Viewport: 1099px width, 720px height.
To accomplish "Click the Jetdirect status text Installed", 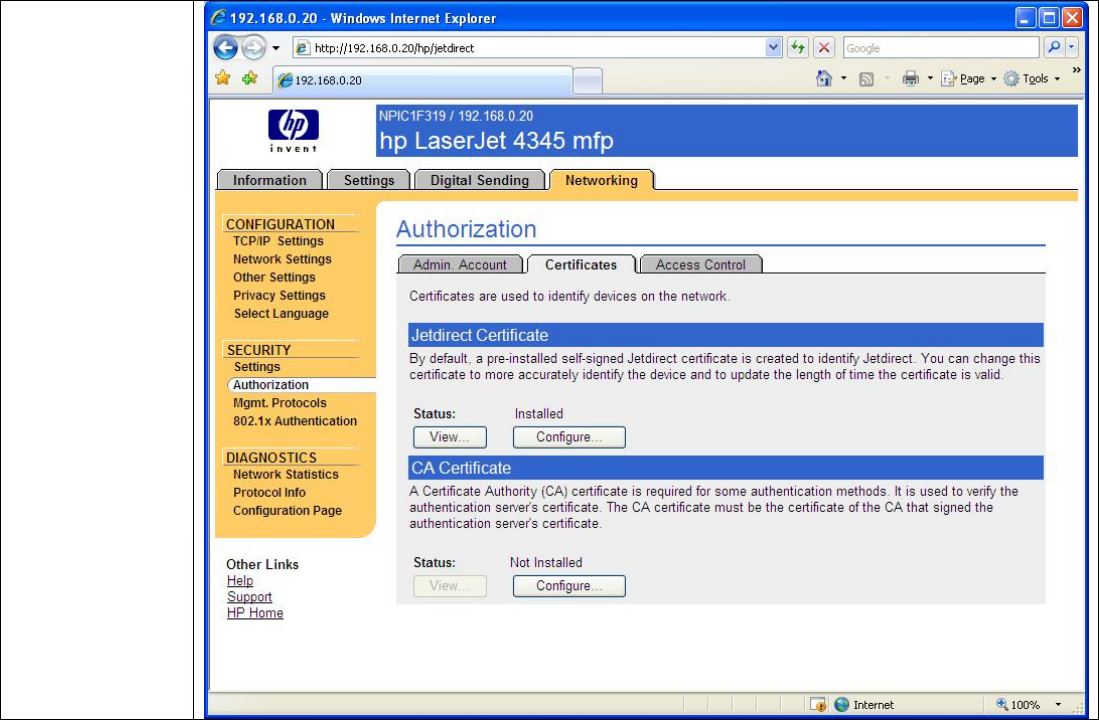I will [538, 414].
